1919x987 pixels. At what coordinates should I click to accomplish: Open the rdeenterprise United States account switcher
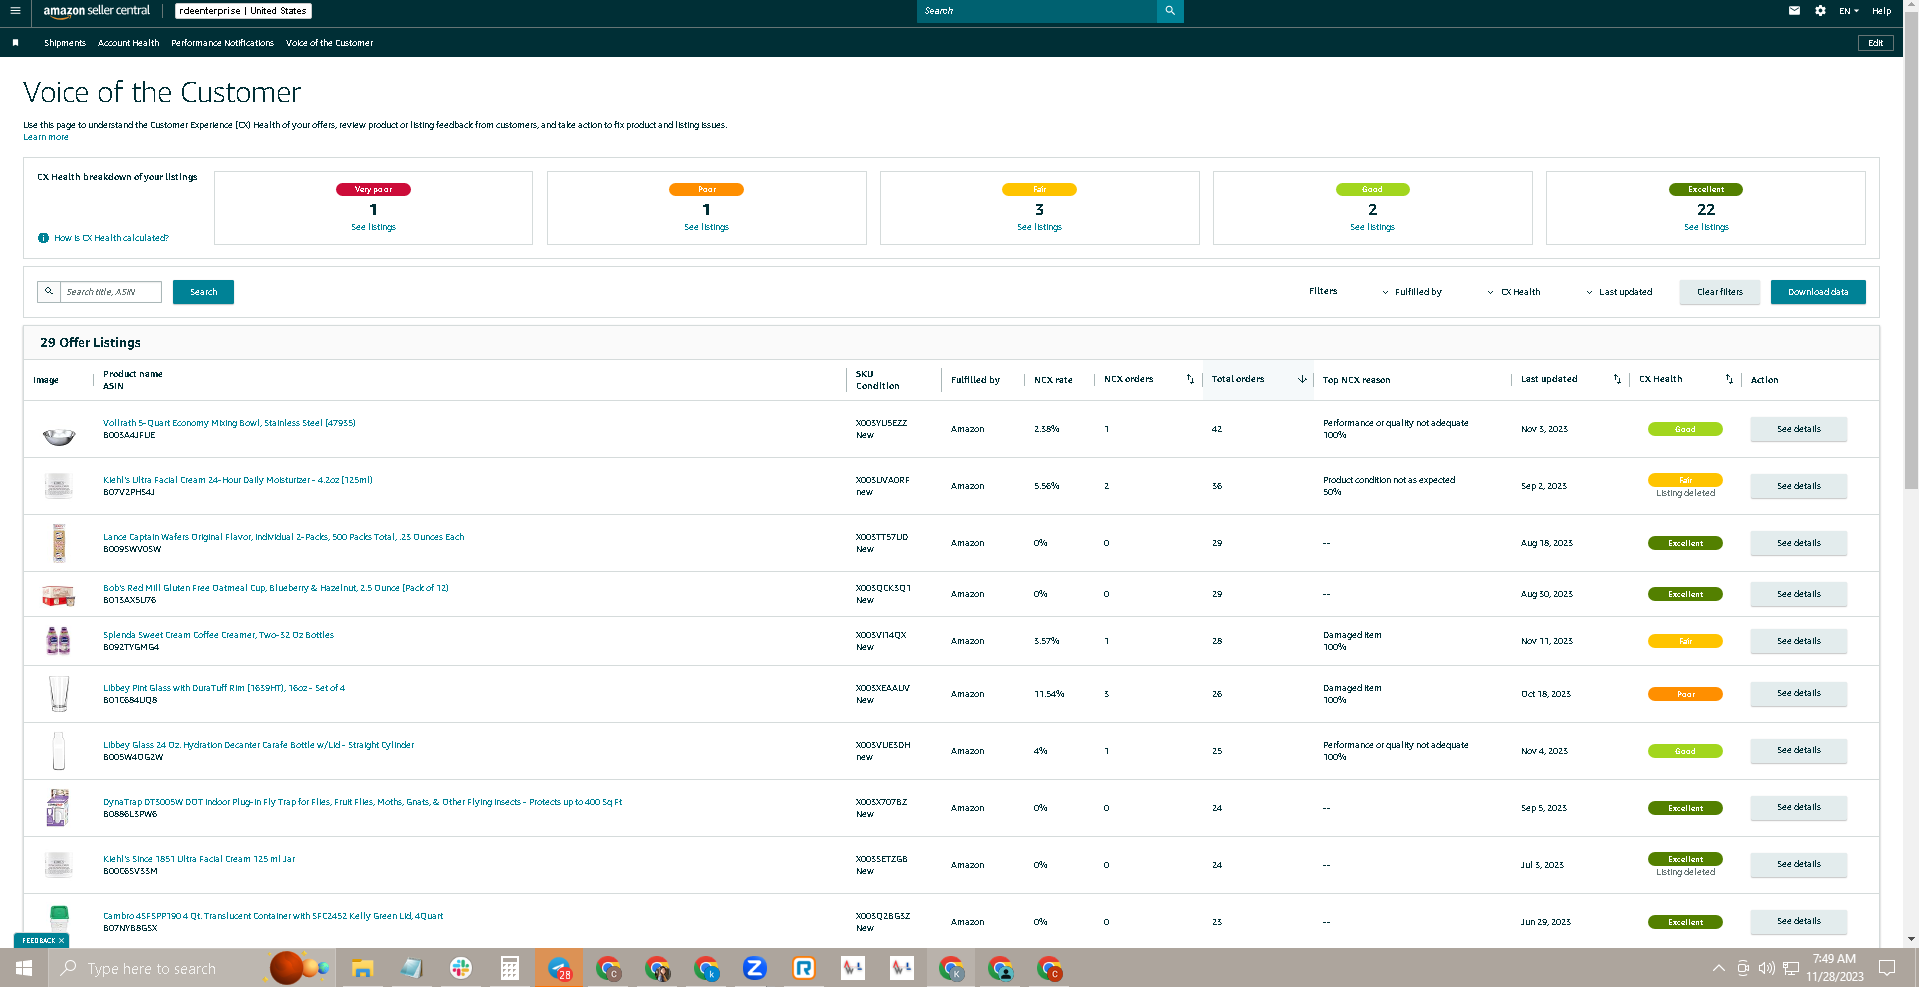pyautogui.click(x=243, y=11)
